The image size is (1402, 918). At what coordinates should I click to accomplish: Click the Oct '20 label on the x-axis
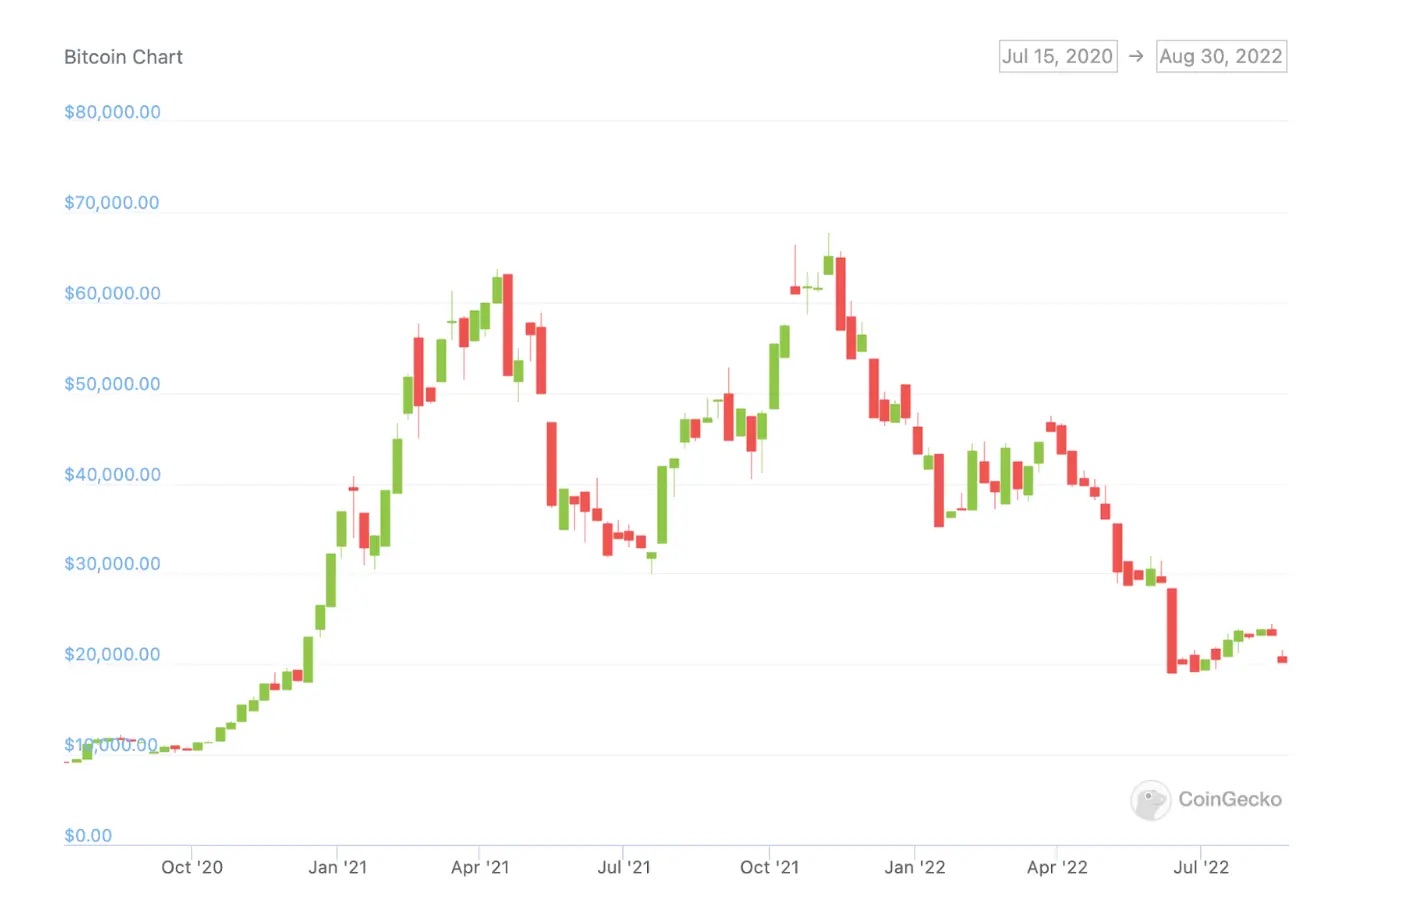click(x=192, y=867)
